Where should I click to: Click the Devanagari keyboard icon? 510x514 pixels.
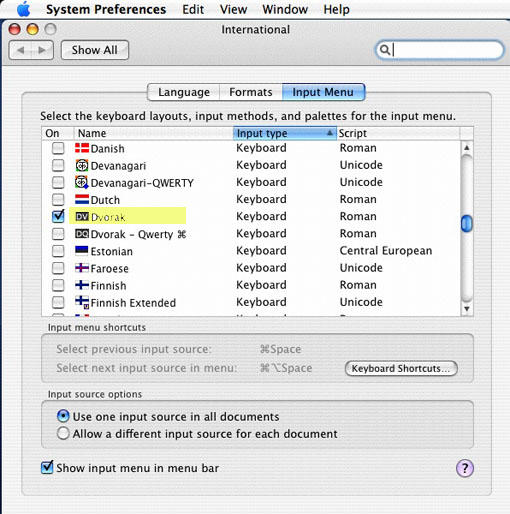[82, 165]
